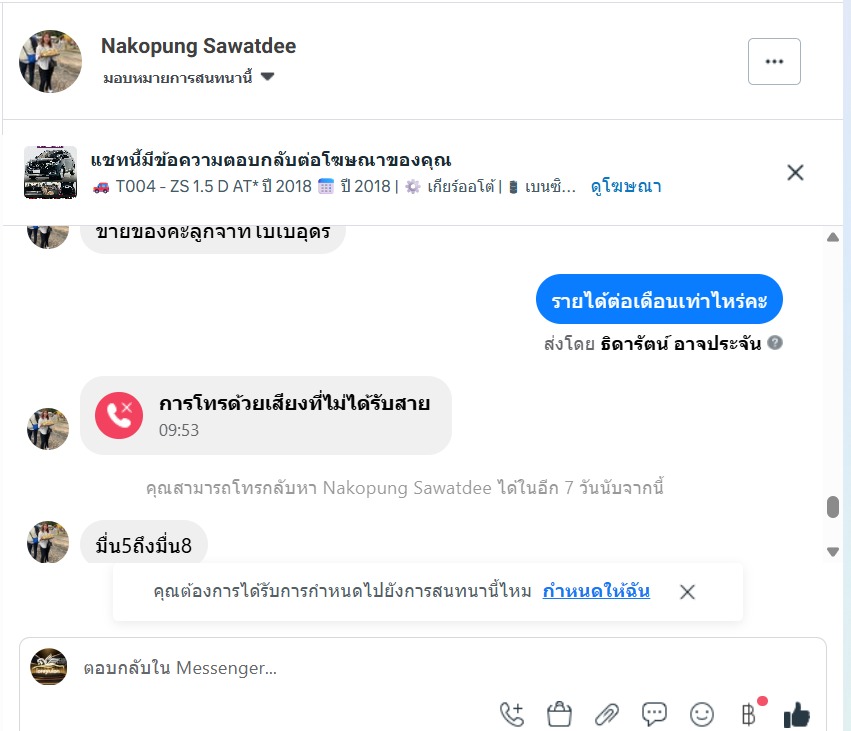Send a thumbs-up like
Image resolution: width=851 pixels, height=731 pixels.
point(796,714)
